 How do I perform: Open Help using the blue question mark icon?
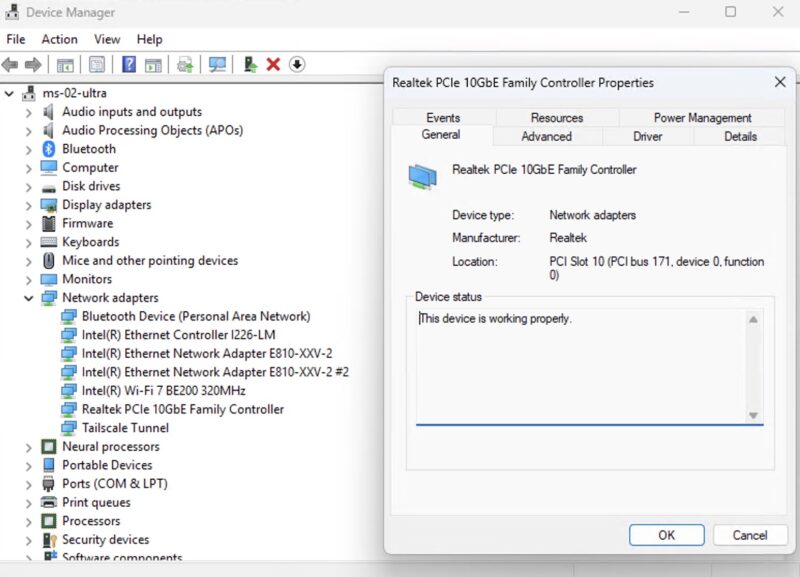128,64
